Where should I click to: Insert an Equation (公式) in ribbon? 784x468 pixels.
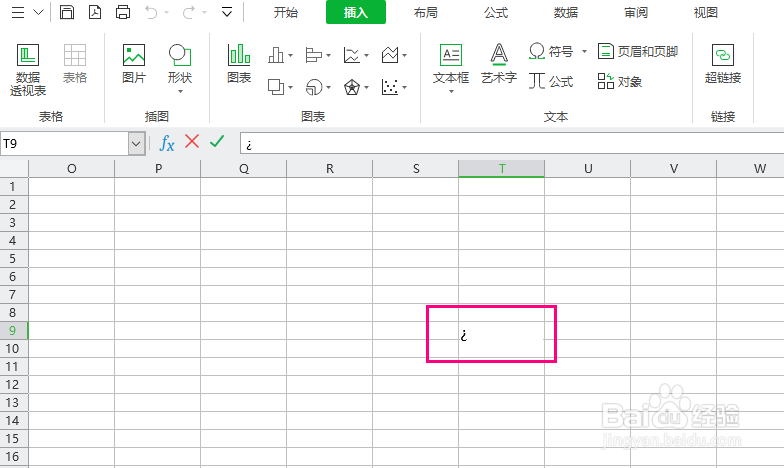click(x=551, y=81)
